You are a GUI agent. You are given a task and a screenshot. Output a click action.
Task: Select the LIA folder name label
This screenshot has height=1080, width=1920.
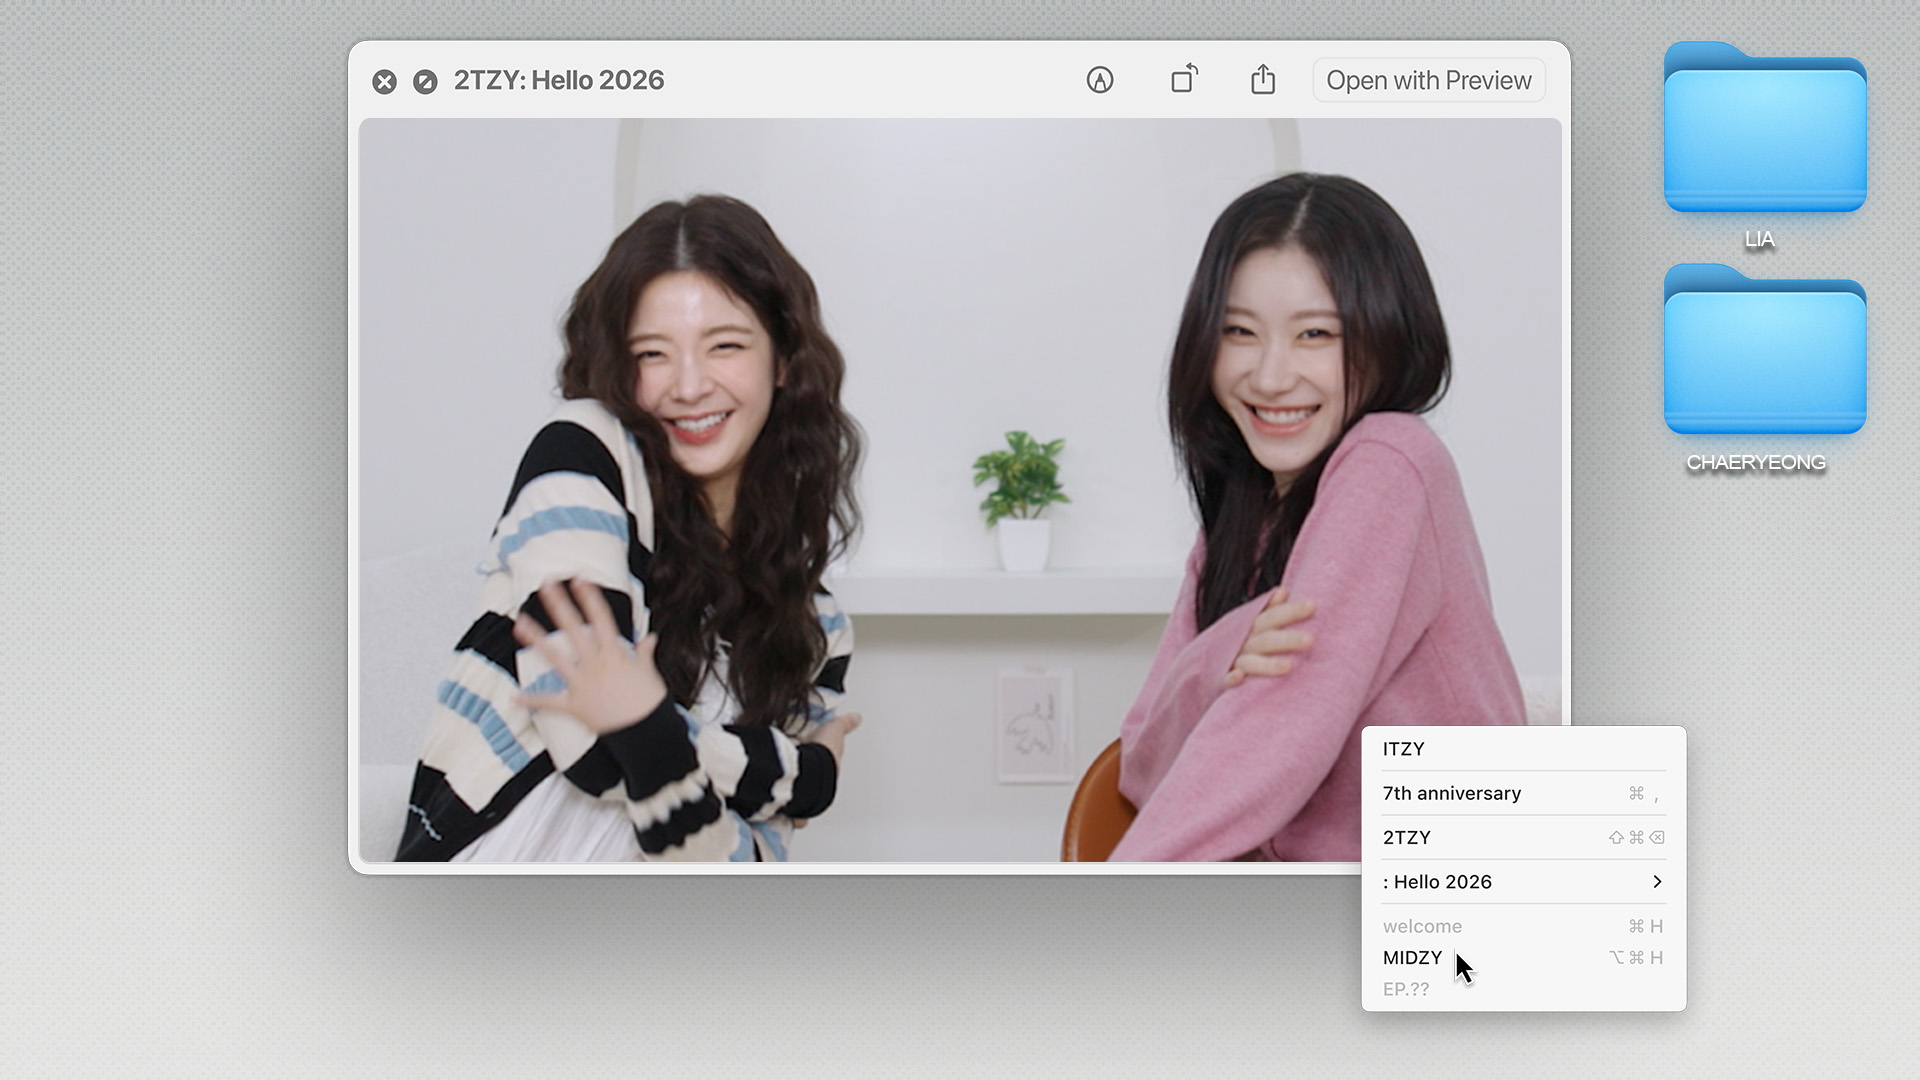1760,240
